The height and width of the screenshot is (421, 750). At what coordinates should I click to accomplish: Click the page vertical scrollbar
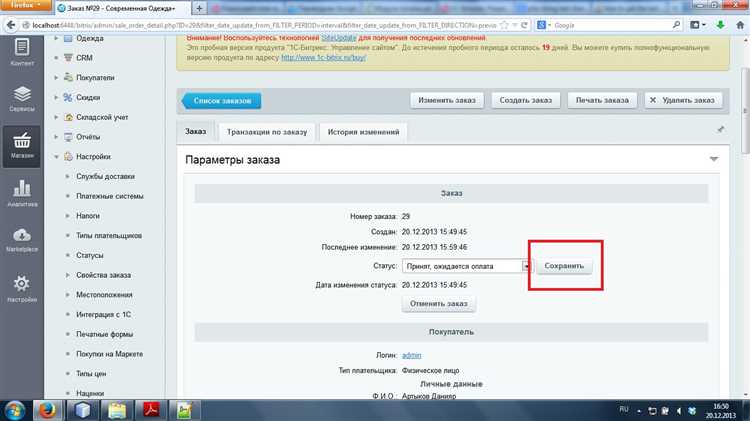pos(745,111)
